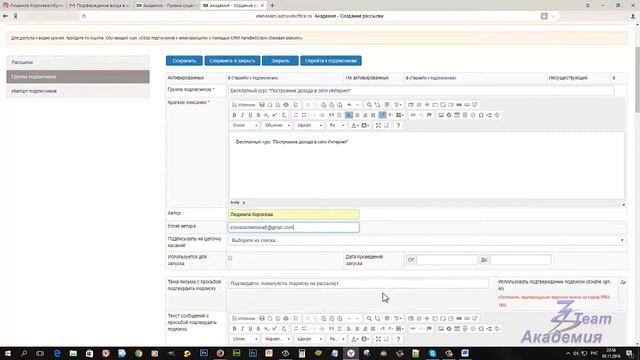Click Save disk icon in short description editor

pyautogui.click(x=262, y=105)
